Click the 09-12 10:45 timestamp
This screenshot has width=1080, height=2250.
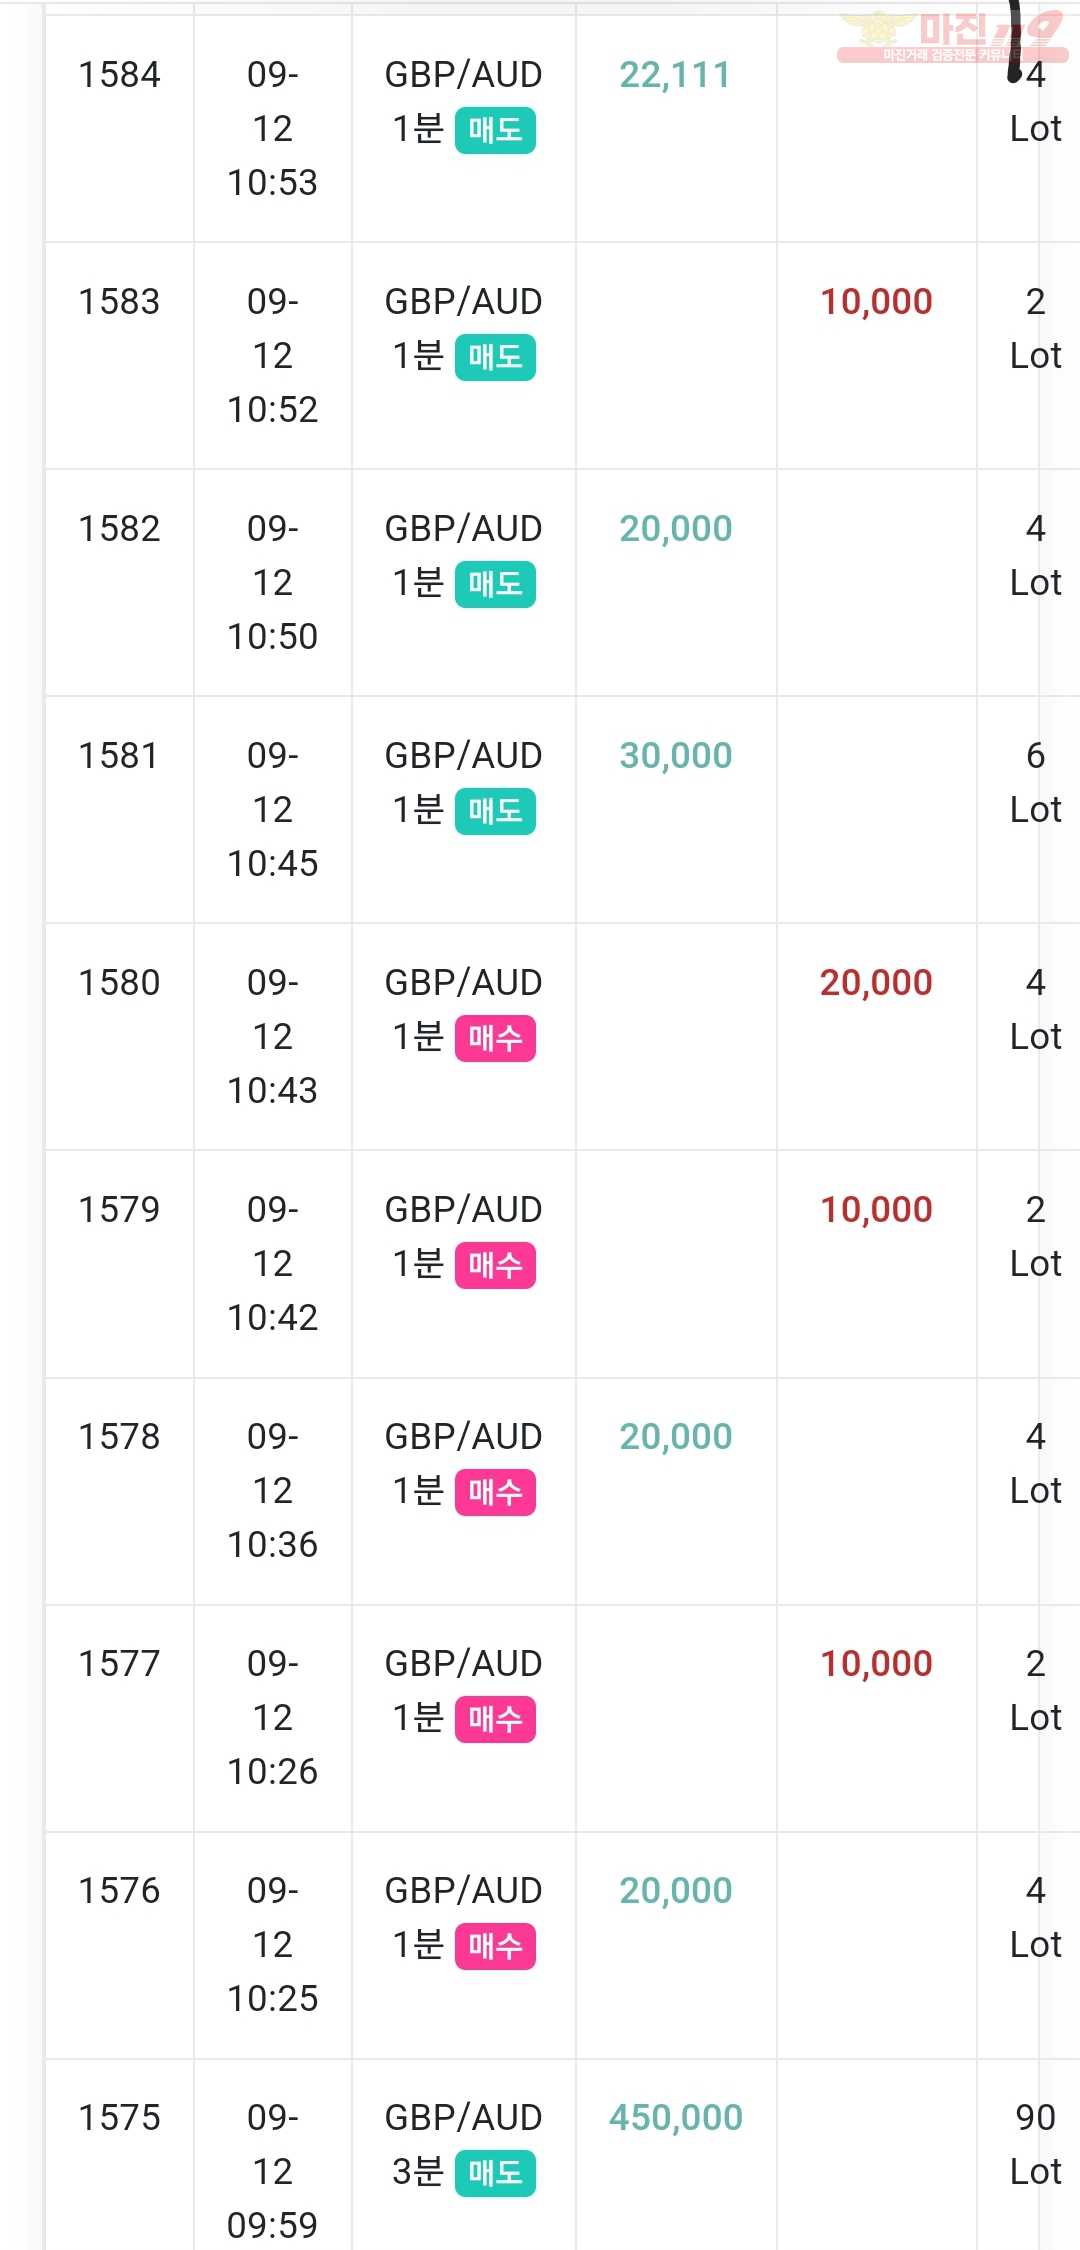(272, 810)
